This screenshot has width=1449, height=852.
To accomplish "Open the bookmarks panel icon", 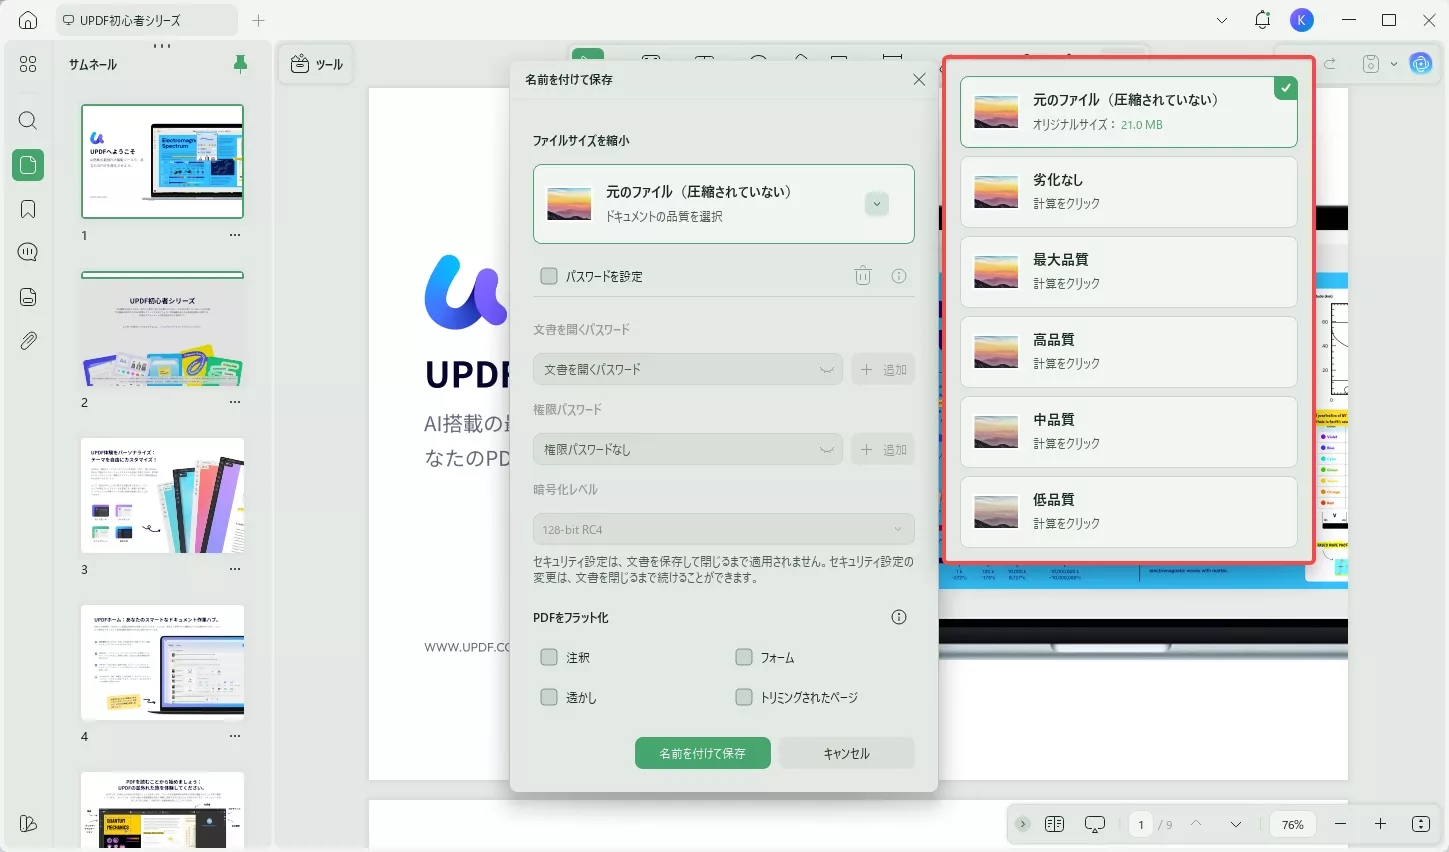I will point(28,209).
